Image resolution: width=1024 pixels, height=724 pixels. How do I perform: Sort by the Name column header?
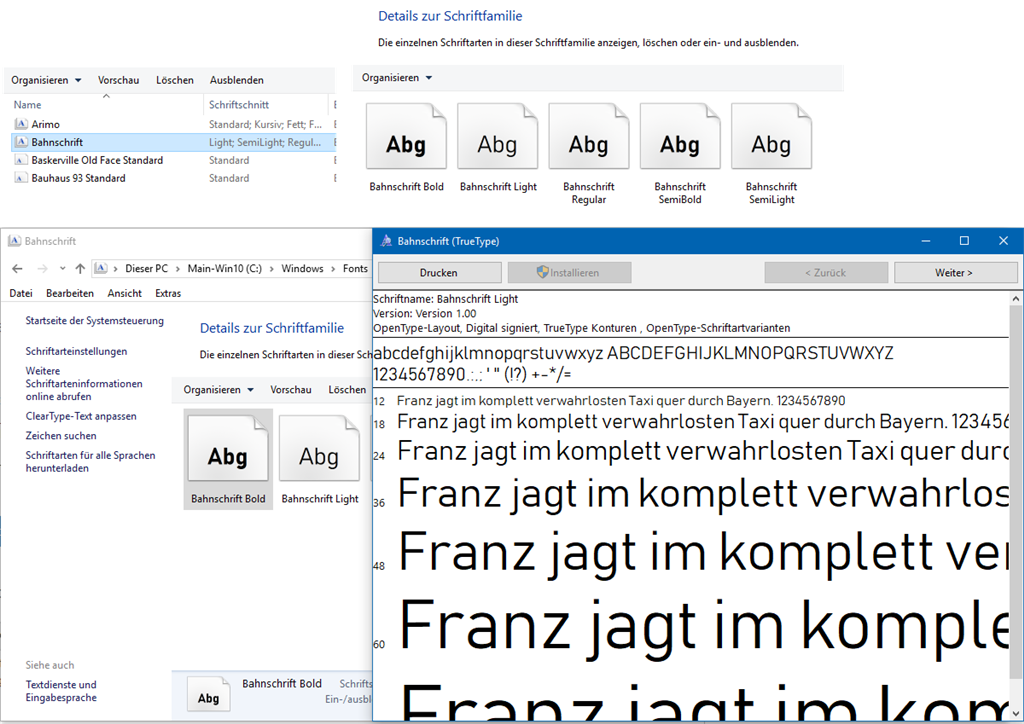(x=27, y=104)
